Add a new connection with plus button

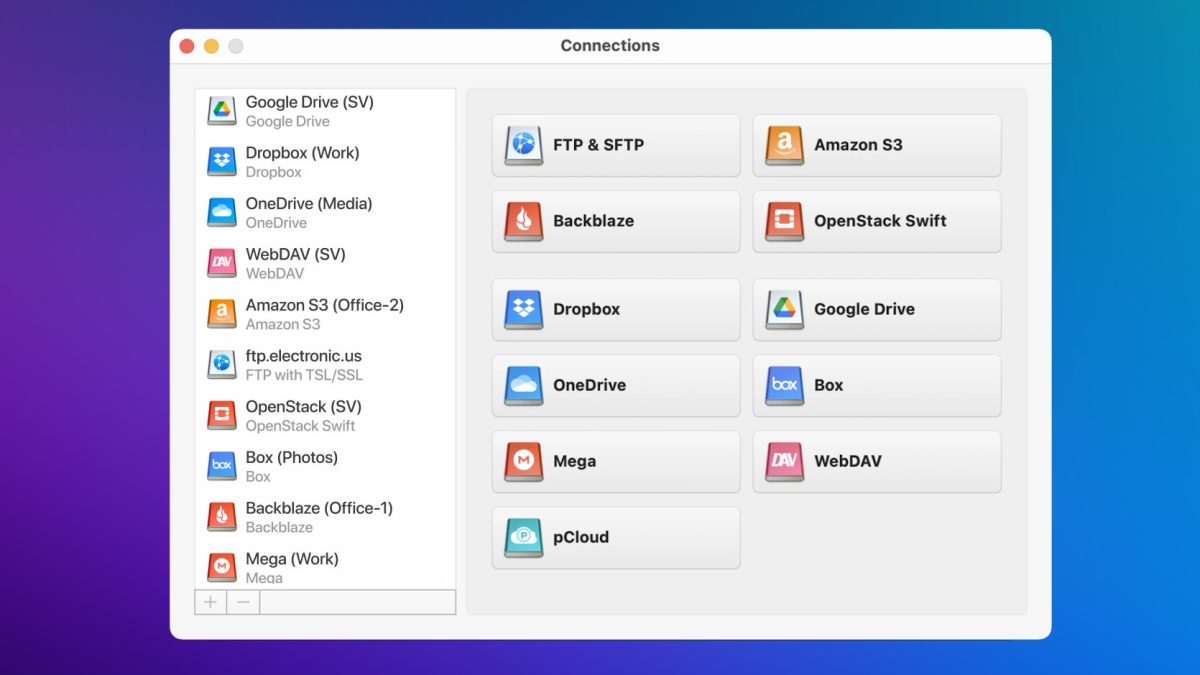pos(211,602)
